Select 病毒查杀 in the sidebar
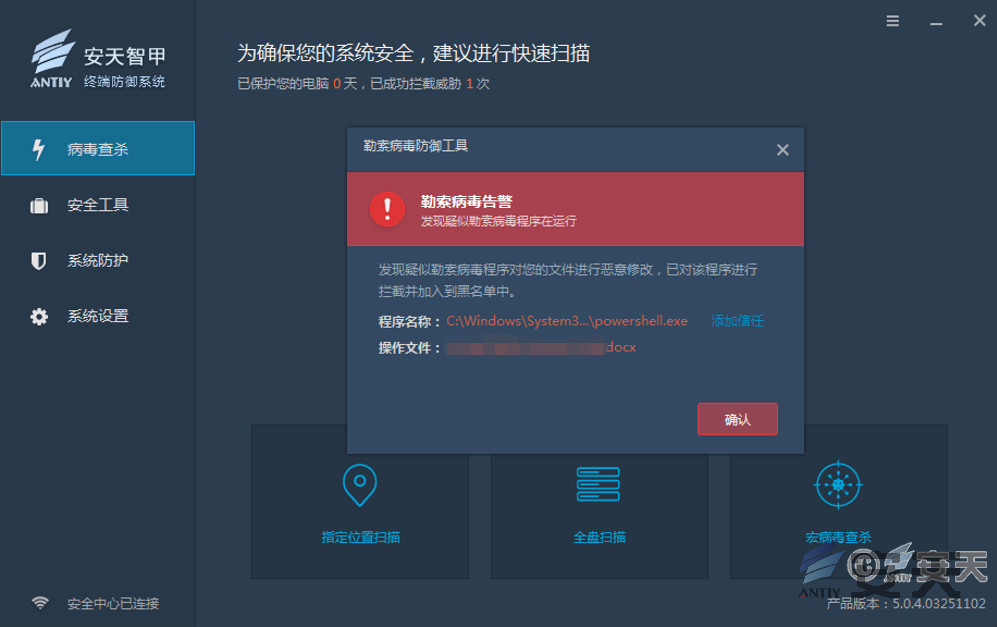Image resolution: width=997 pixels, height=627 pixels. coord(98,148)
